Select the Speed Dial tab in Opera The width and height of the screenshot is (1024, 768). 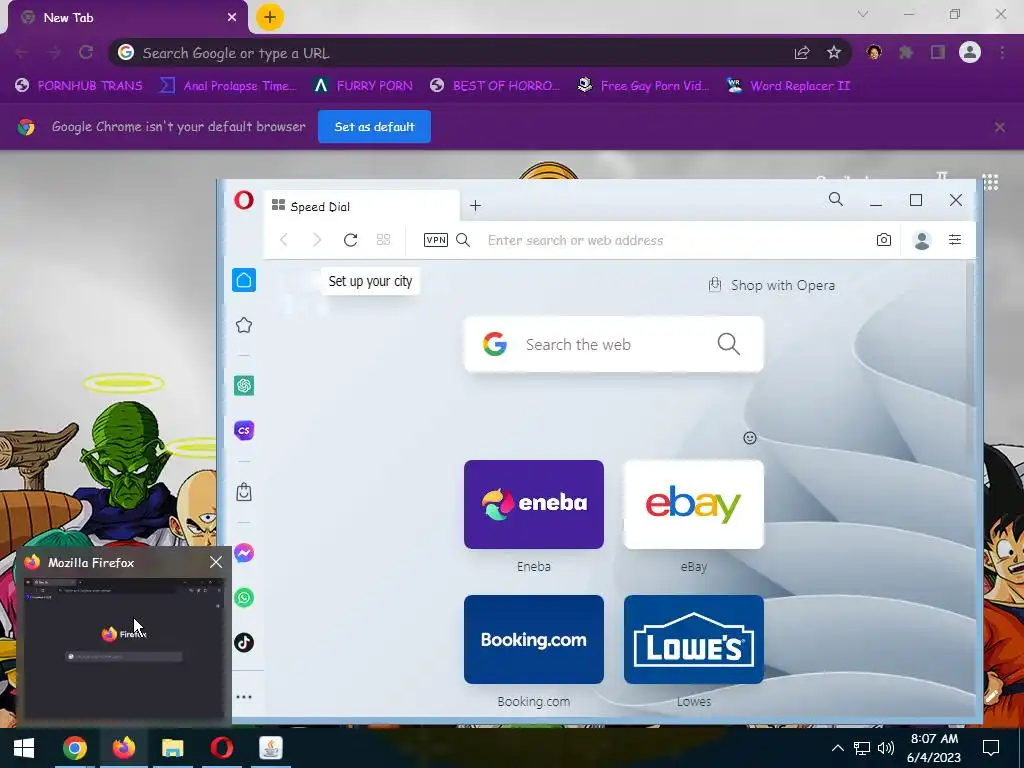coord(361,206)
